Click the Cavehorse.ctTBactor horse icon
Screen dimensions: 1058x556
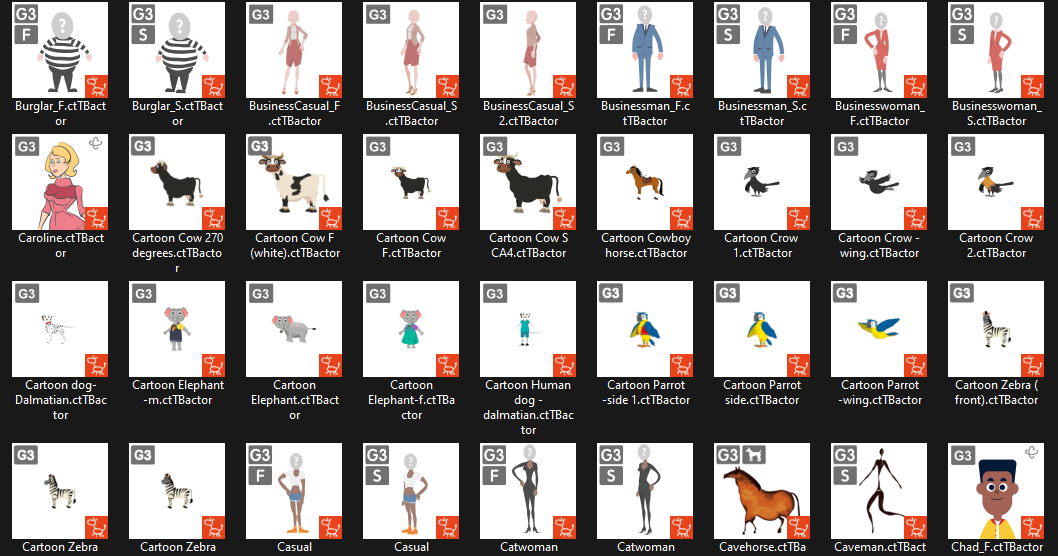pyautogui.click(x=762, y=491)
